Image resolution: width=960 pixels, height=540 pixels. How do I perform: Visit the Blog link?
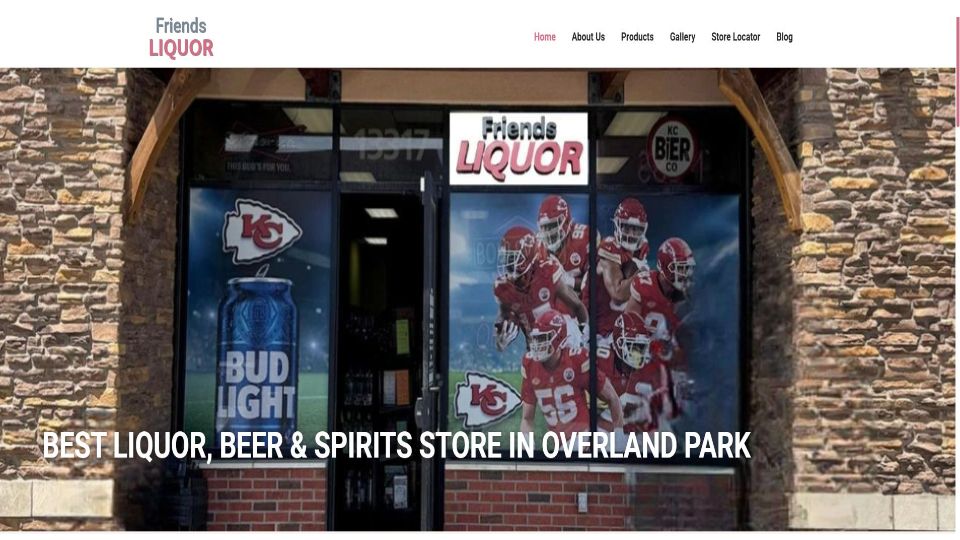coord(784,37)
